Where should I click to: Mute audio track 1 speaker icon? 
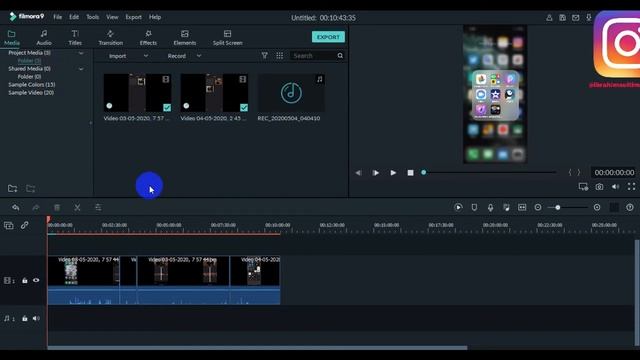pos(36,318)
